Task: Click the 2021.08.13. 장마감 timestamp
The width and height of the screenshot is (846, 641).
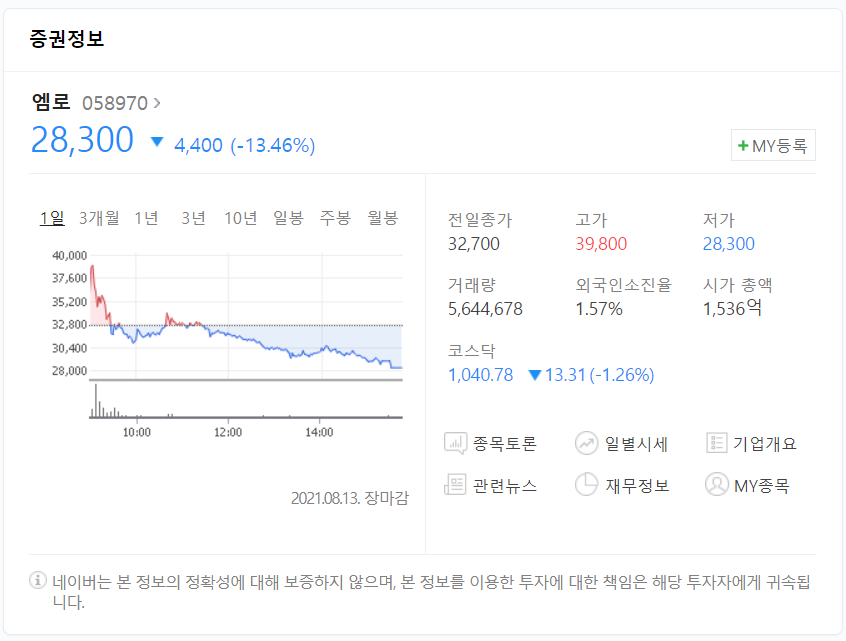Action: click(350, 497)
